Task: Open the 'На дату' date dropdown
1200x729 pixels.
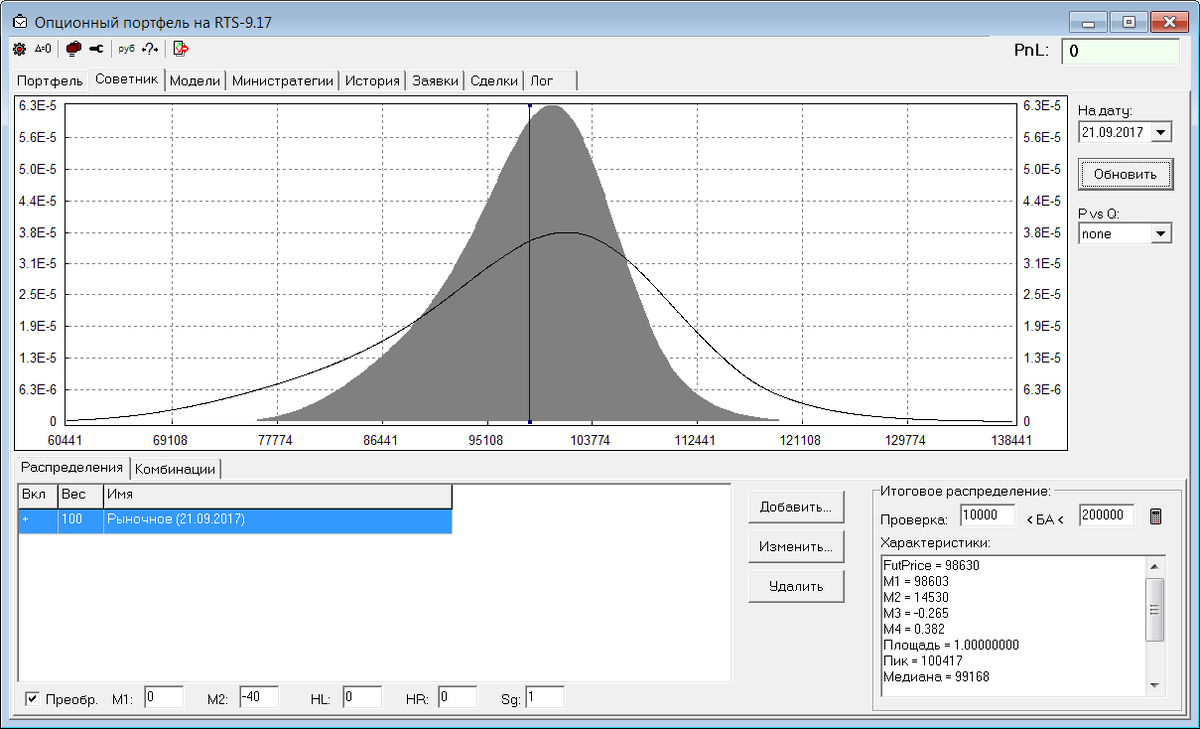Action: click(1160, 131)
